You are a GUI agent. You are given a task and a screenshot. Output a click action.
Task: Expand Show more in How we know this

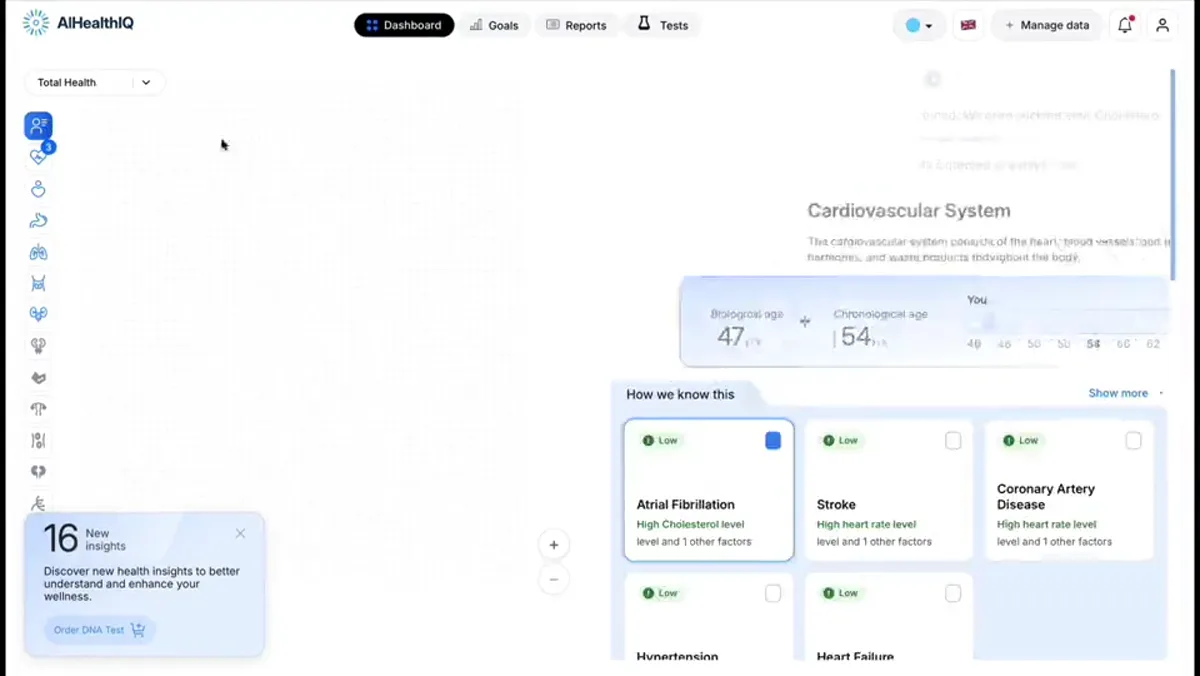pyautogui.click(x=1118, y=393)
